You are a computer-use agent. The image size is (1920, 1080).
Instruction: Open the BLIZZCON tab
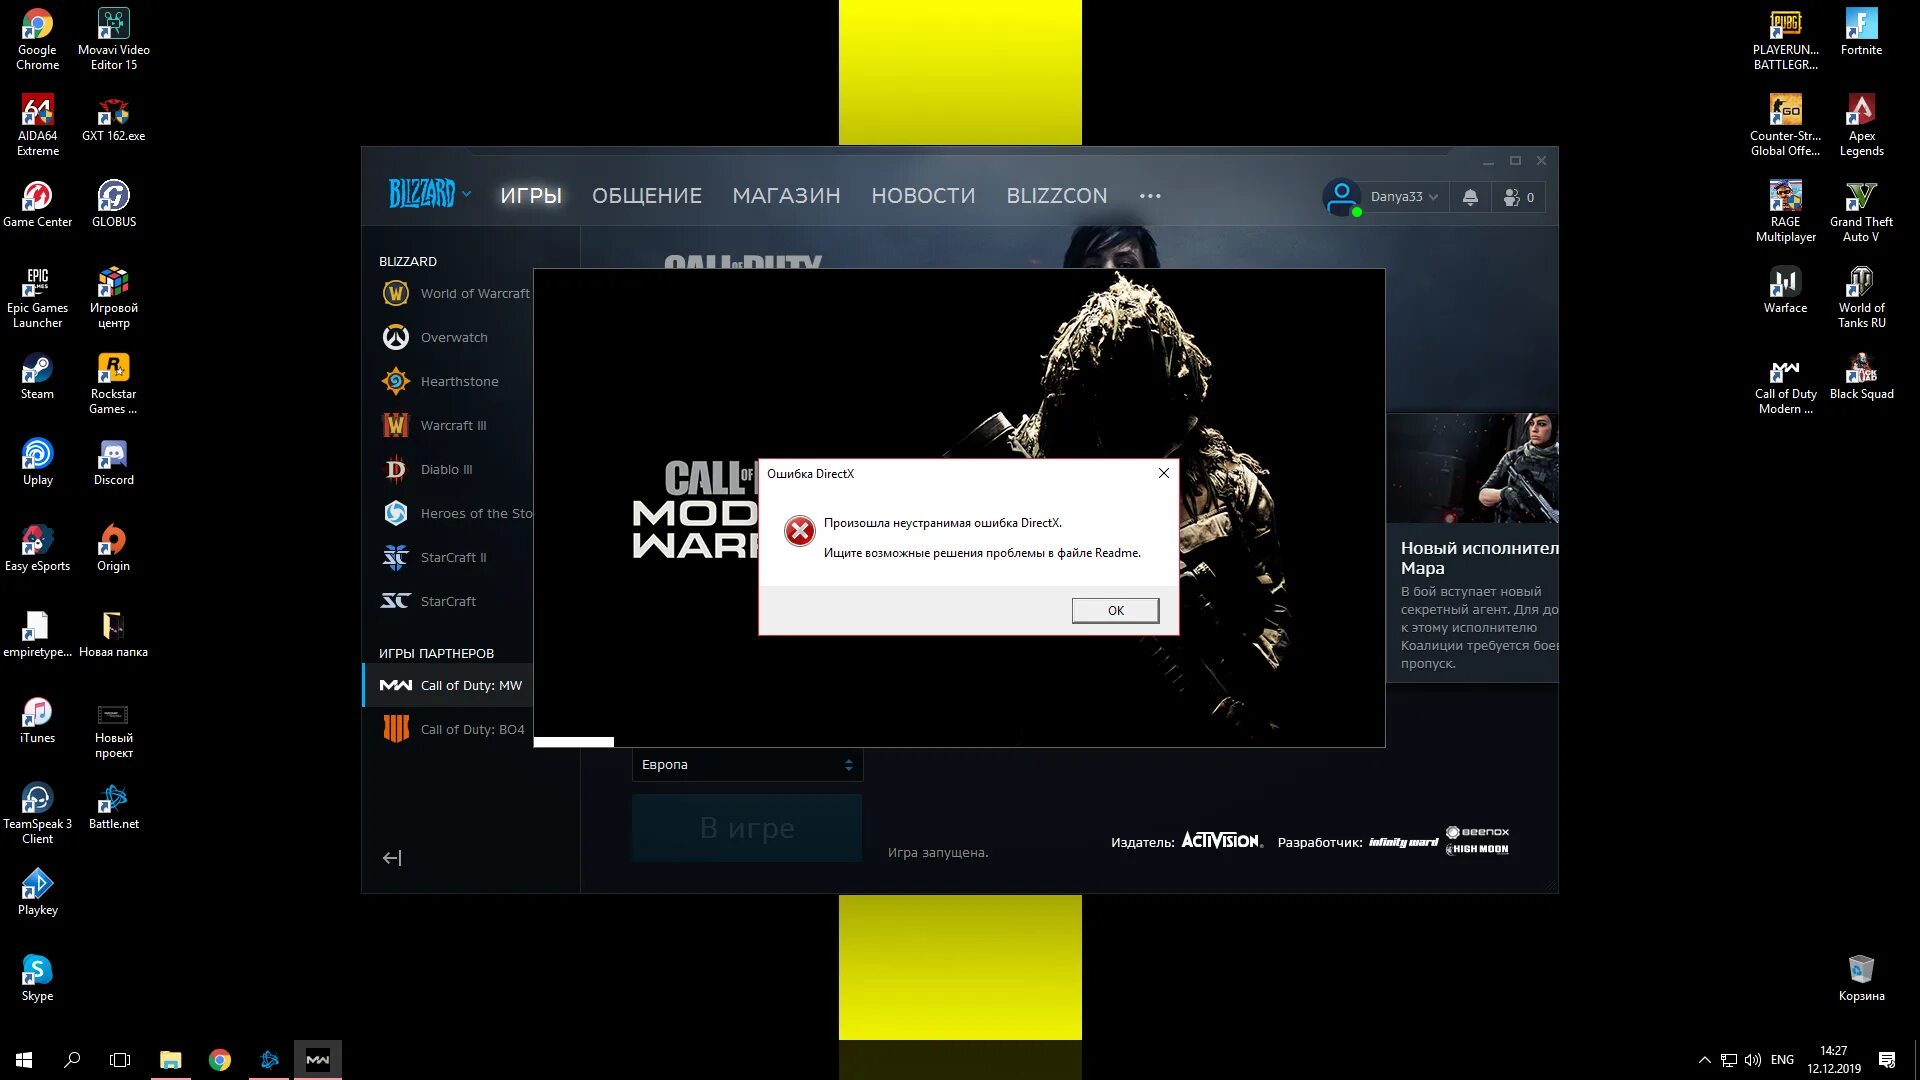coord(1056,196)
